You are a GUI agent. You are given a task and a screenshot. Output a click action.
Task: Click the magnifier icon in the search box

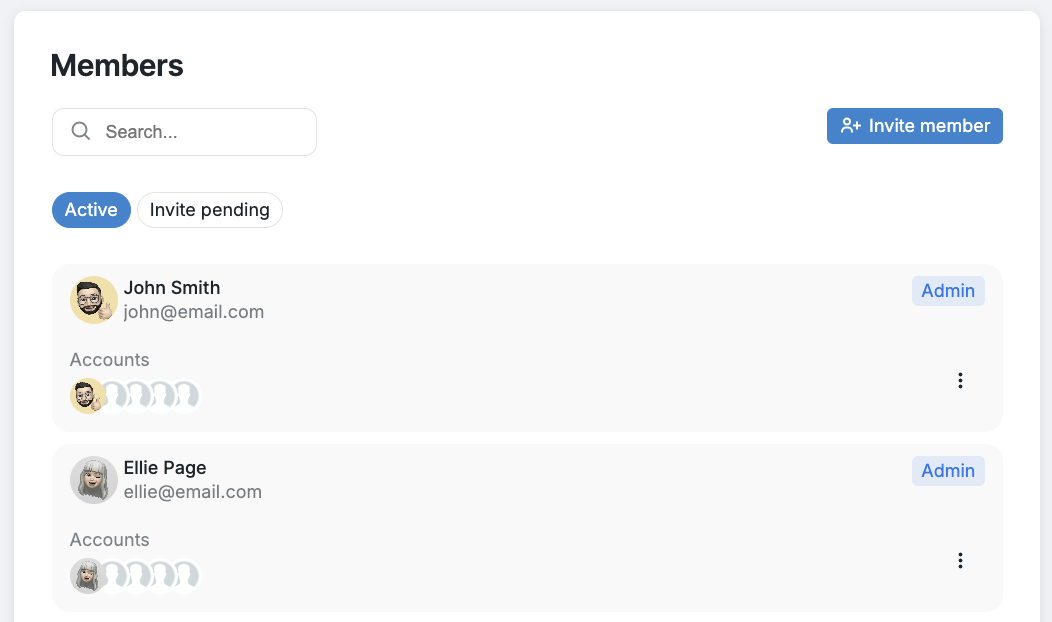point(81,131)
